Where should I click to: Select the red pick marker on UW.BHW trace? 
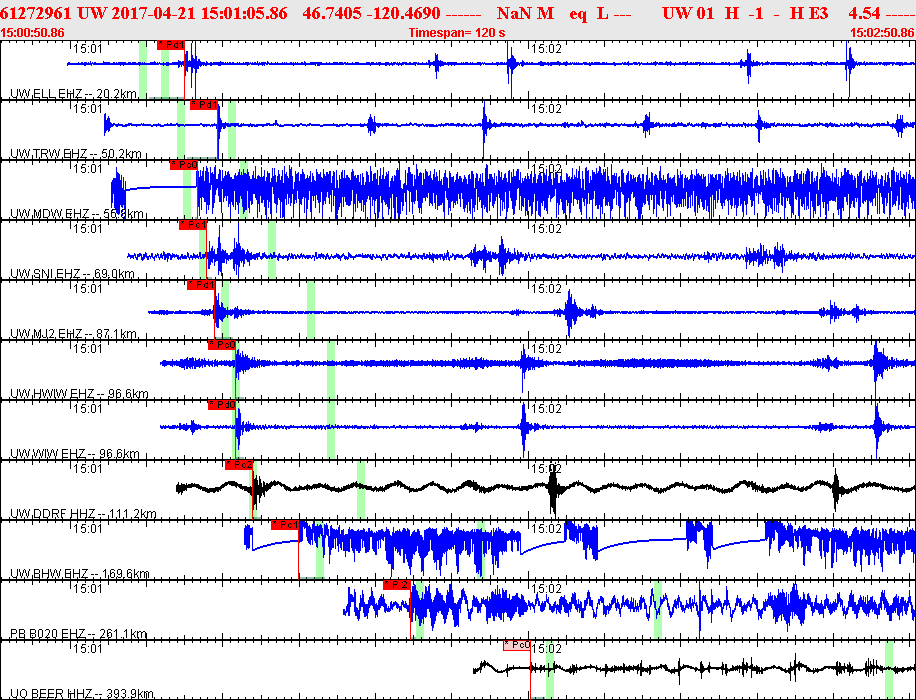(x=285, y=525)
